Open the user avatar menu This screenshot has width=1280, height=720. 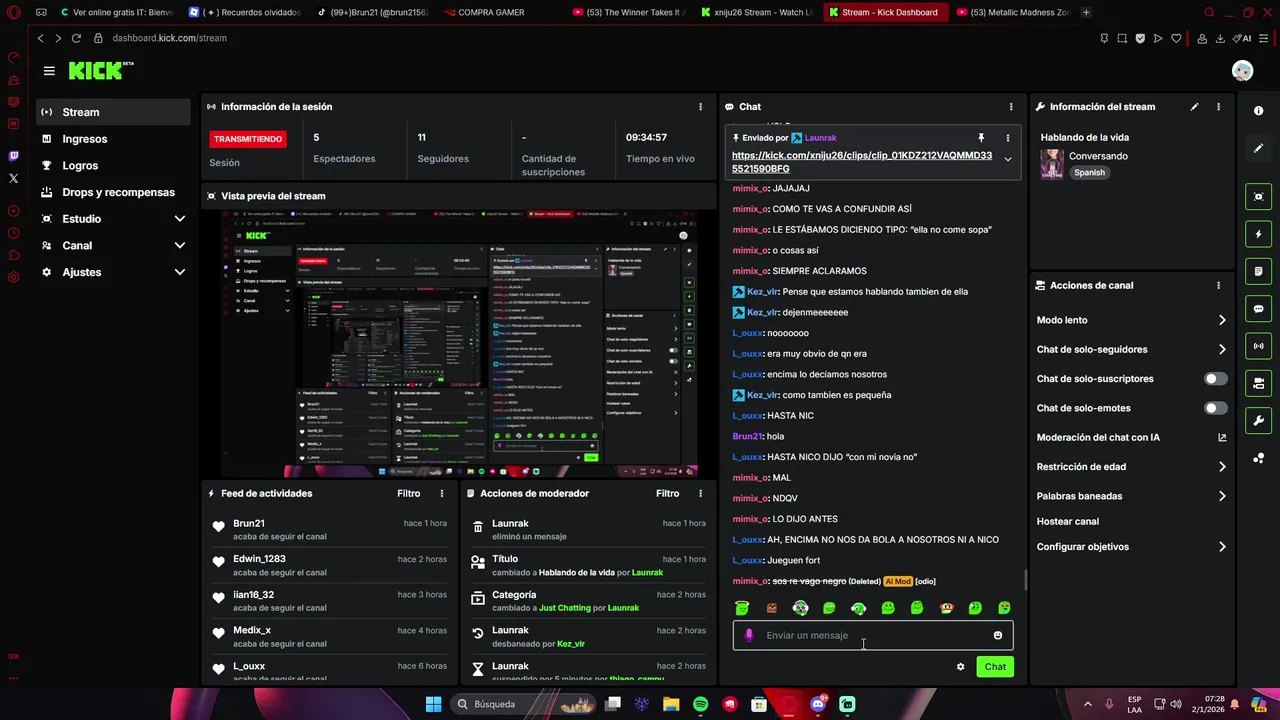click(1242, 71)
